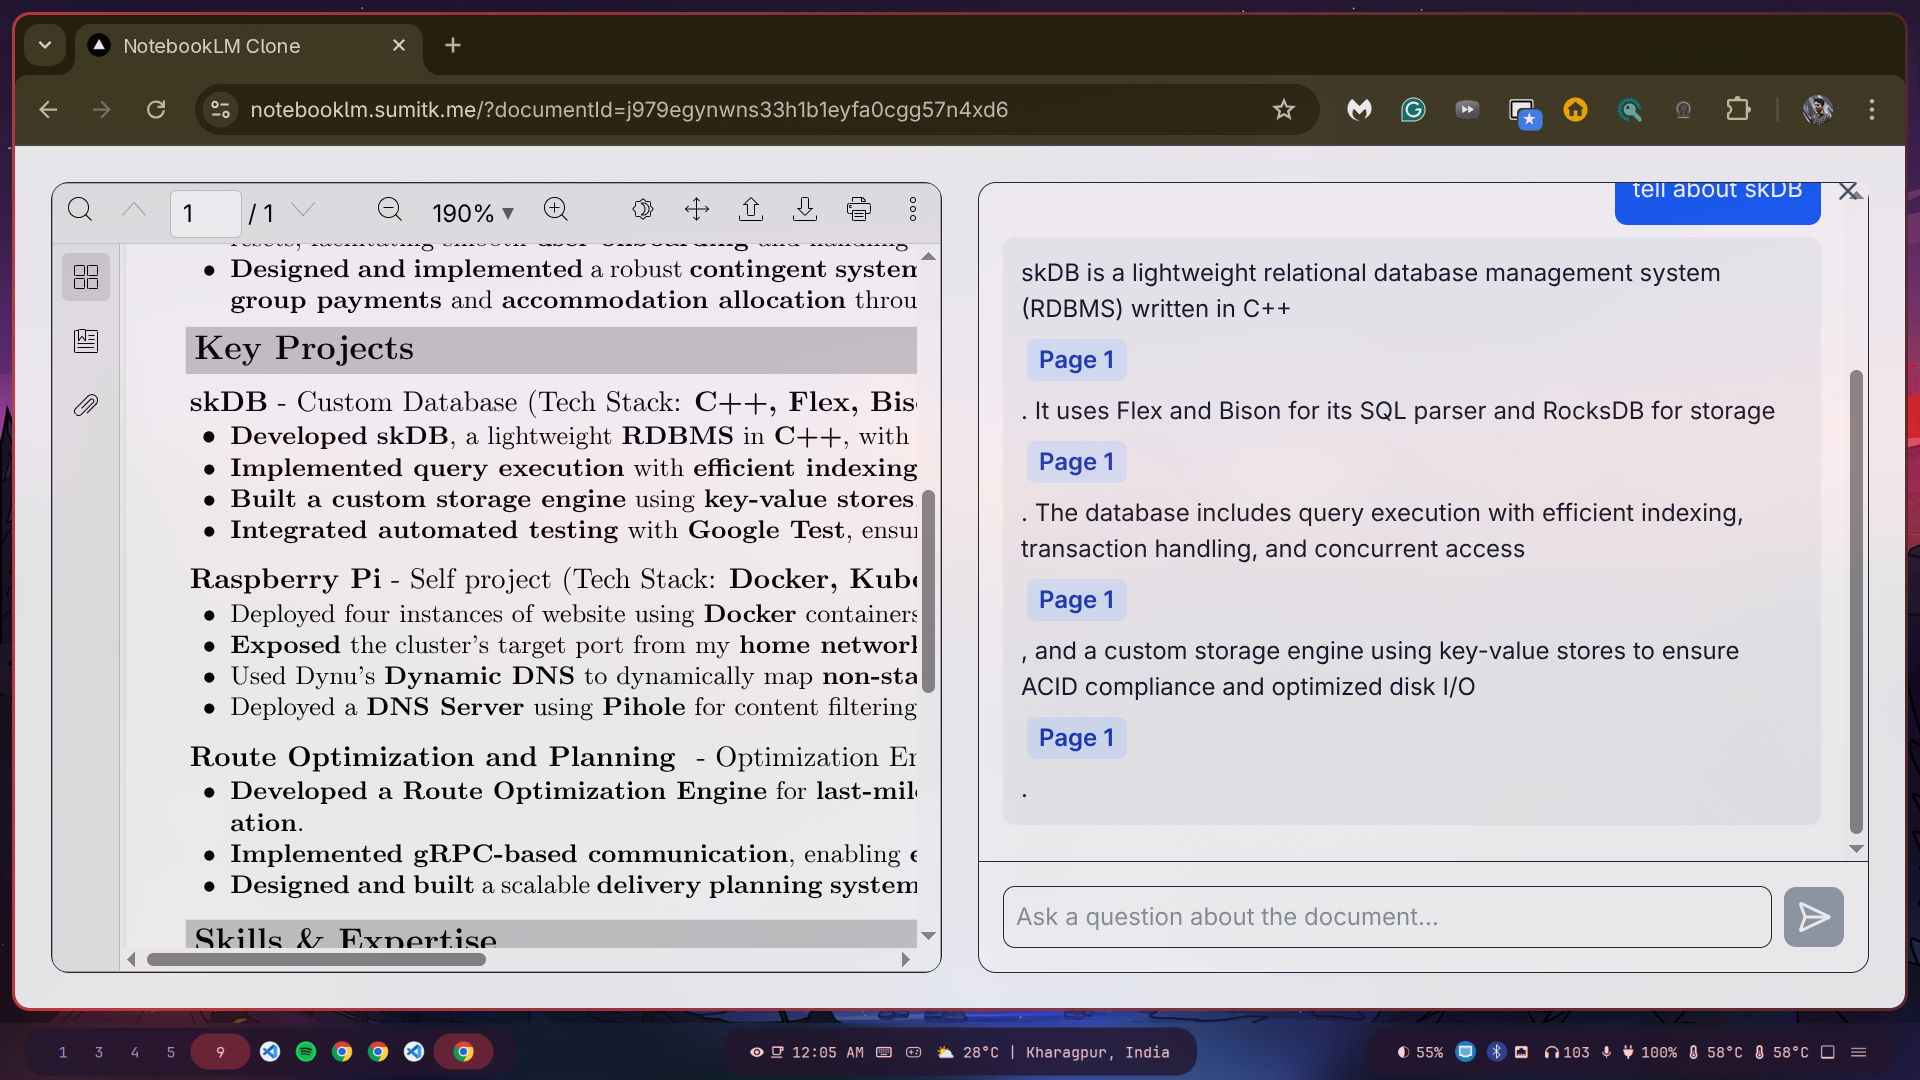Screen dimensions: 1920x1080
Task: View document attachments via paperclip icon
Action: 86,404
